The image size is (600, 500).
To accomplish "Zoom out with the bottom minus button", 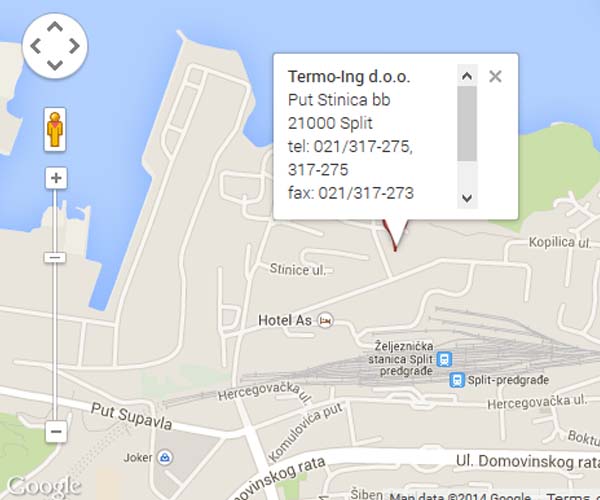I will 56,432.
